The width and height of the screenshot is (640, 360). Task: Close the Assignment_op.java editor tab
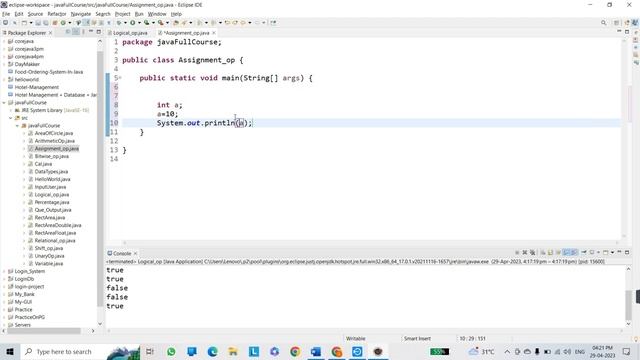pos(214,33)
